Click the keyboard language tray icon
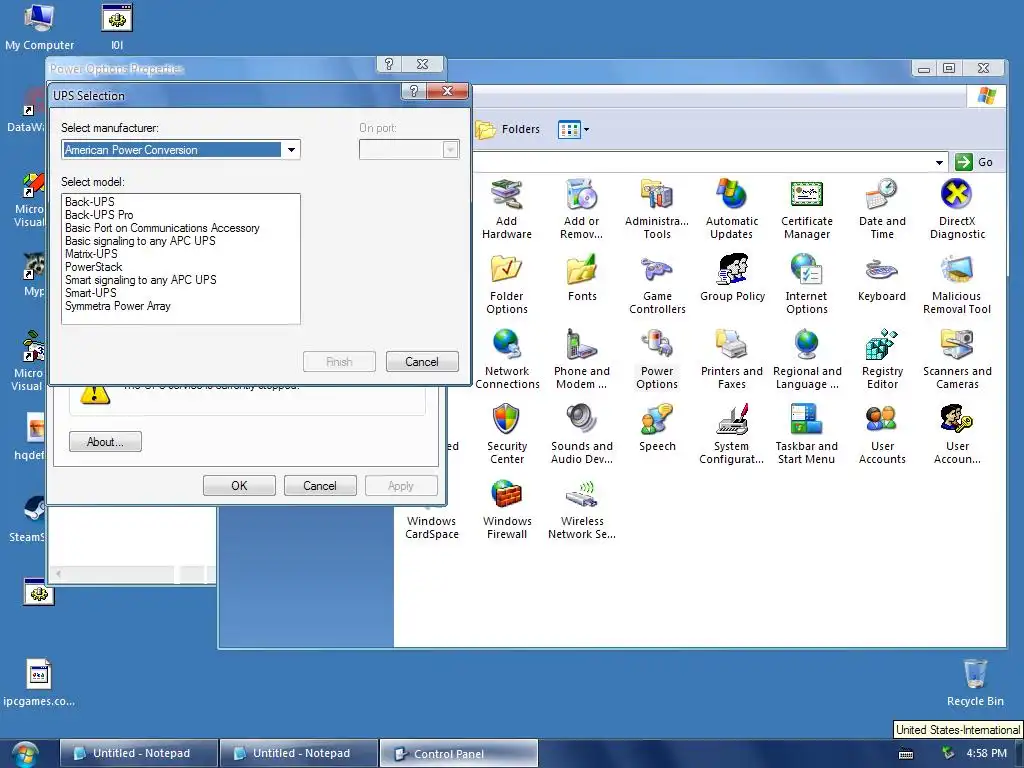 click(906, 754)
